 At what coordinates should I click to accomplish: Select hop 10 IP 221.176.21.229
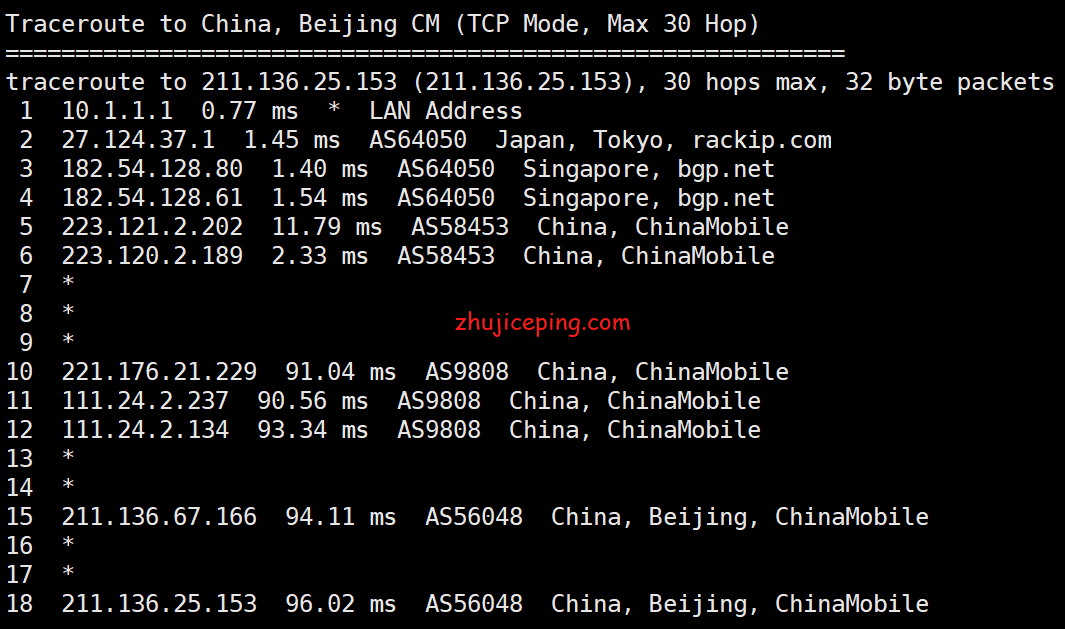(160, 372)
